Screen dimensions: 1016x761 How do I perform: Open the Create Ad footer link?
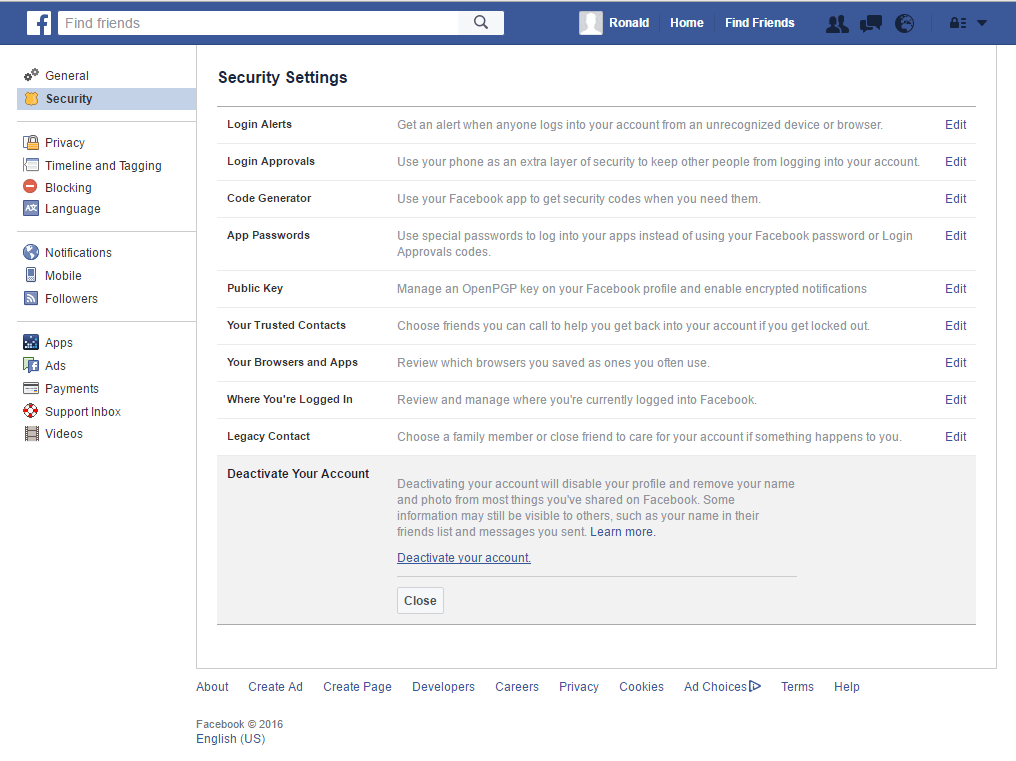(275, 686)
